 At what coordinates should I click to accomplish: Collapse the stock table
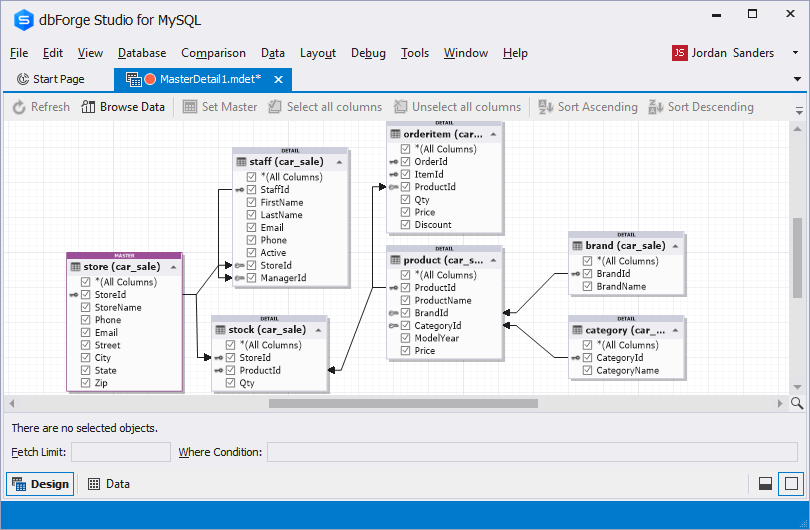319,330
